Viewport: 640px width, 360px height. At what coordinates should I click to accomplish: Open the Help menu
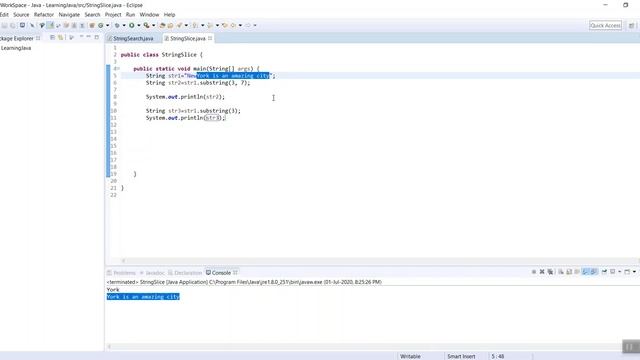point(169,14)
